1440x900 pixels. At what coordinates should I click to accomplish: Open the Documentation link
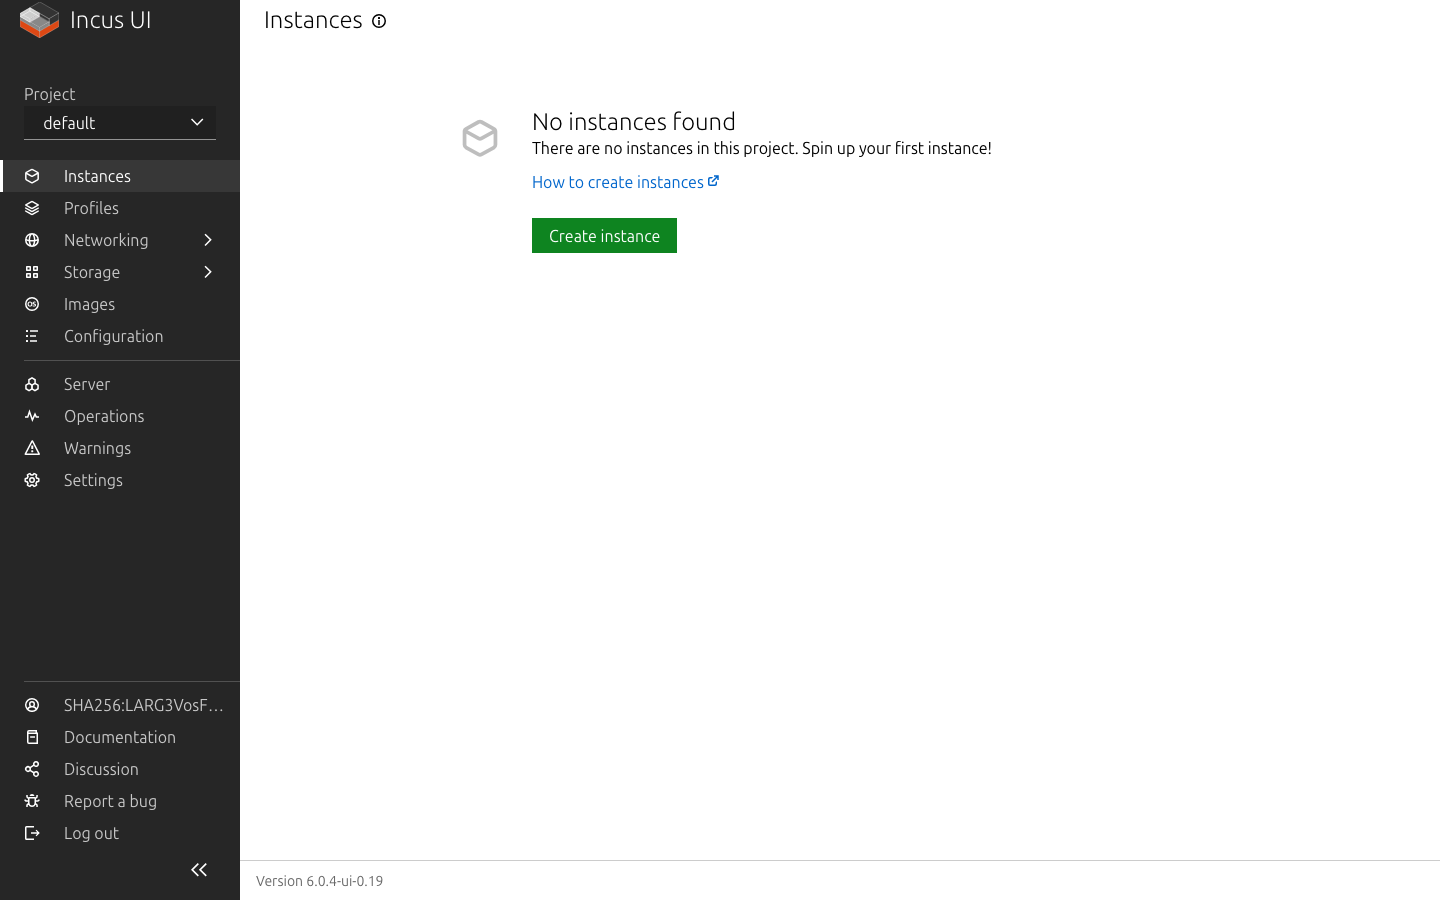point(120,737)
